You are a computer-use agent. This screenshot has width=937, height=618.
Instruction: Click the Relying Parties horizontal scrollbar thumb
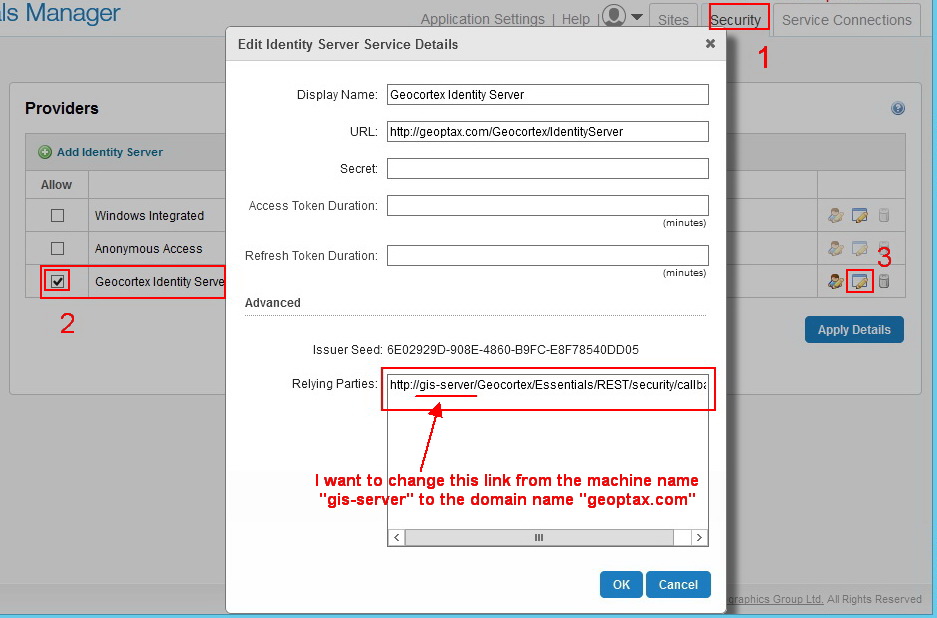pos(539,537)
